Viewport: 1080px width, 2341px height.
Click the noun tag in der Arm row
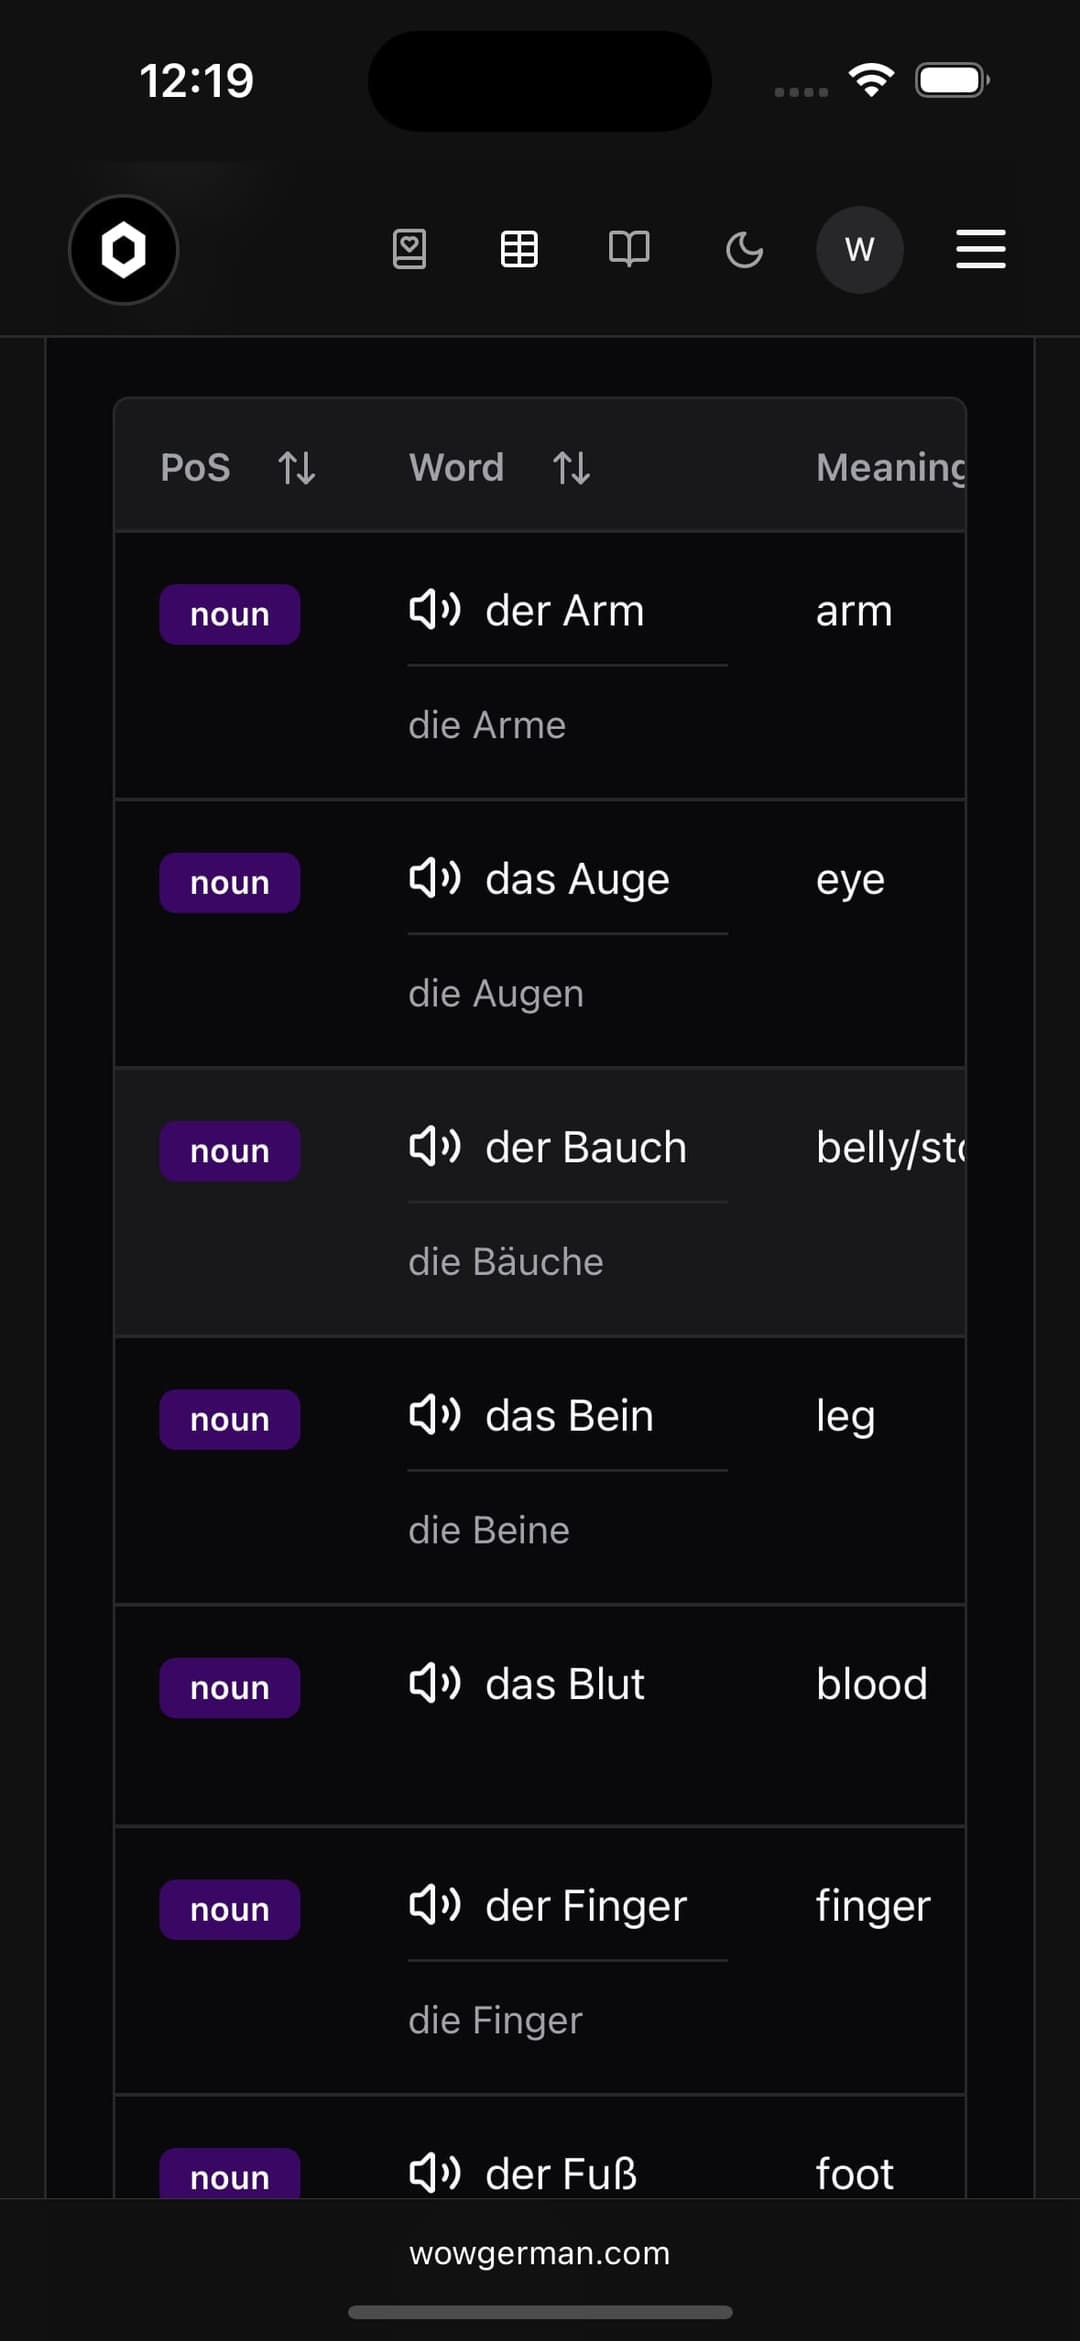tap(230, 614)
